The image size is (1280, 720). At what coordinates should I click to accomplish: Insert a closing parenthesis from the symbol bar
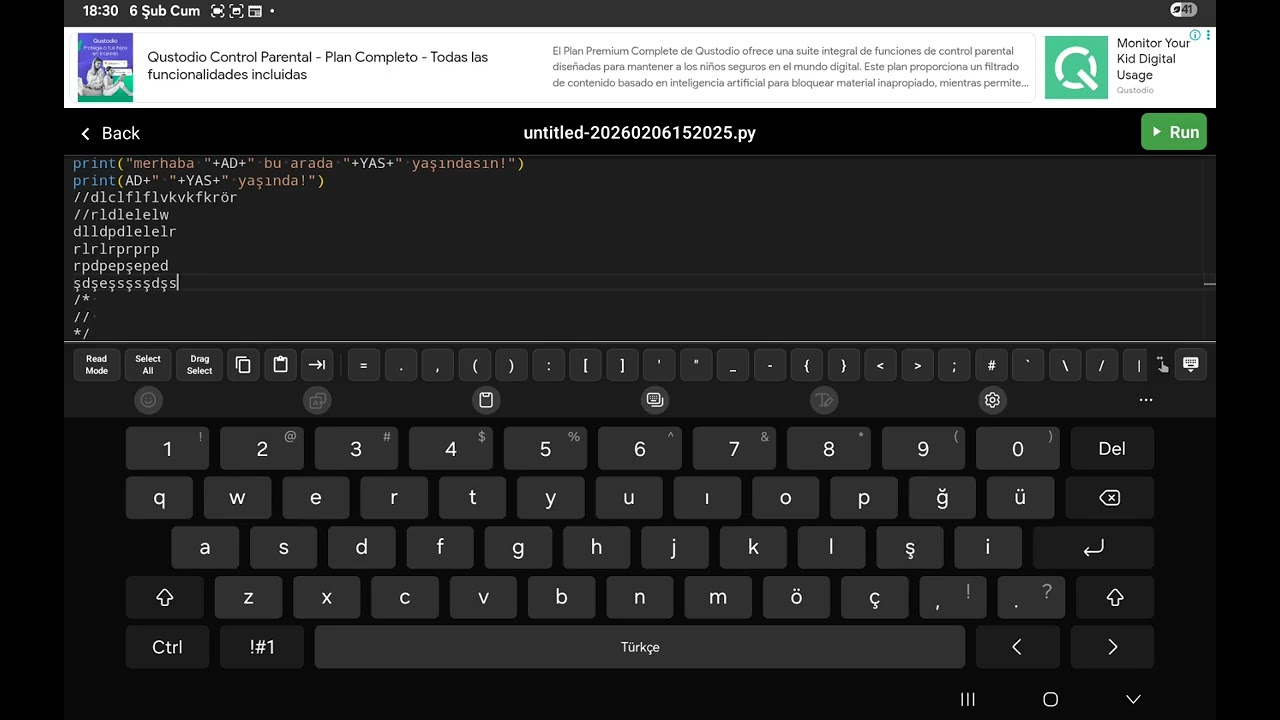[x=511, y=366]
